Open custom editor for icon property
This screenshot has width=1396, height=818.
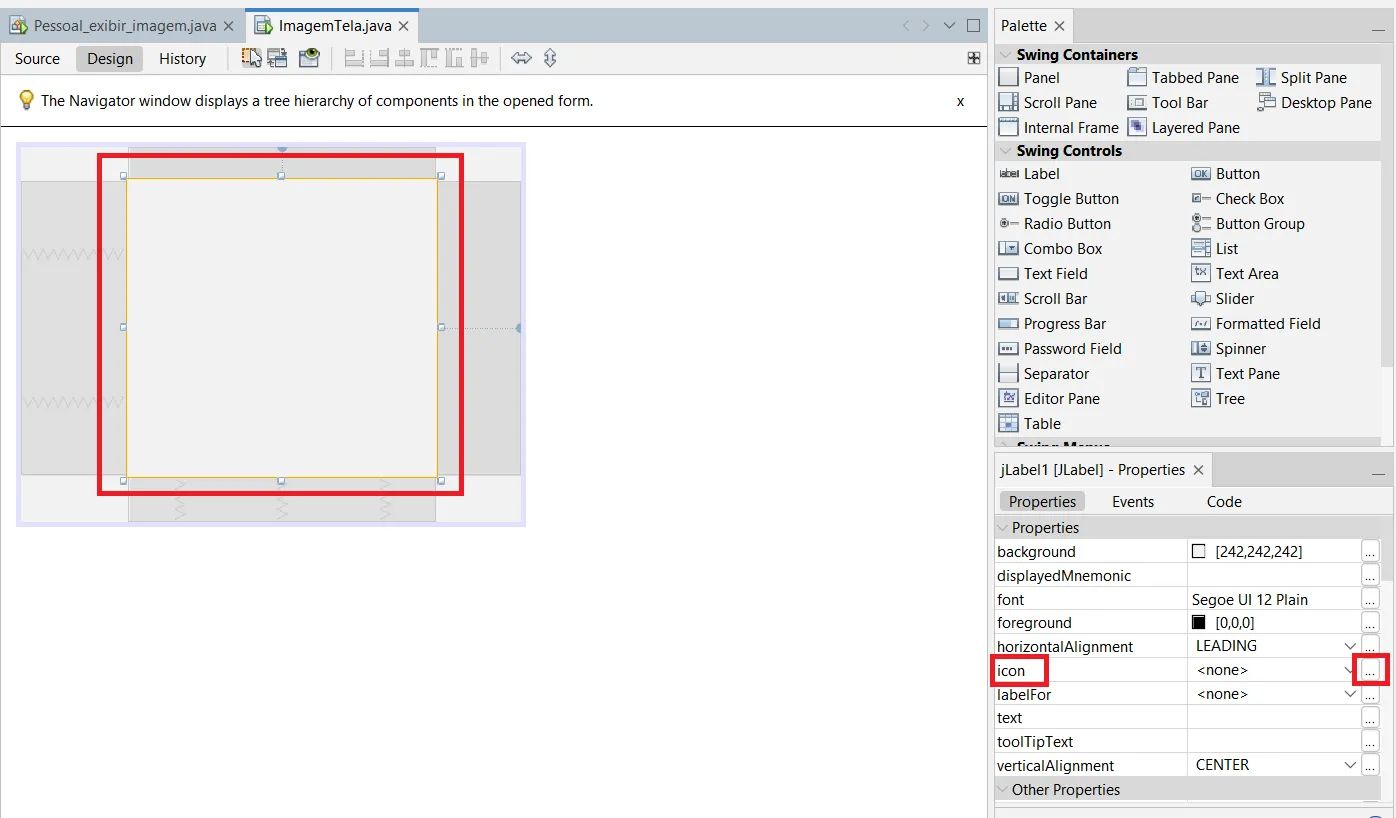[1370, 670]
